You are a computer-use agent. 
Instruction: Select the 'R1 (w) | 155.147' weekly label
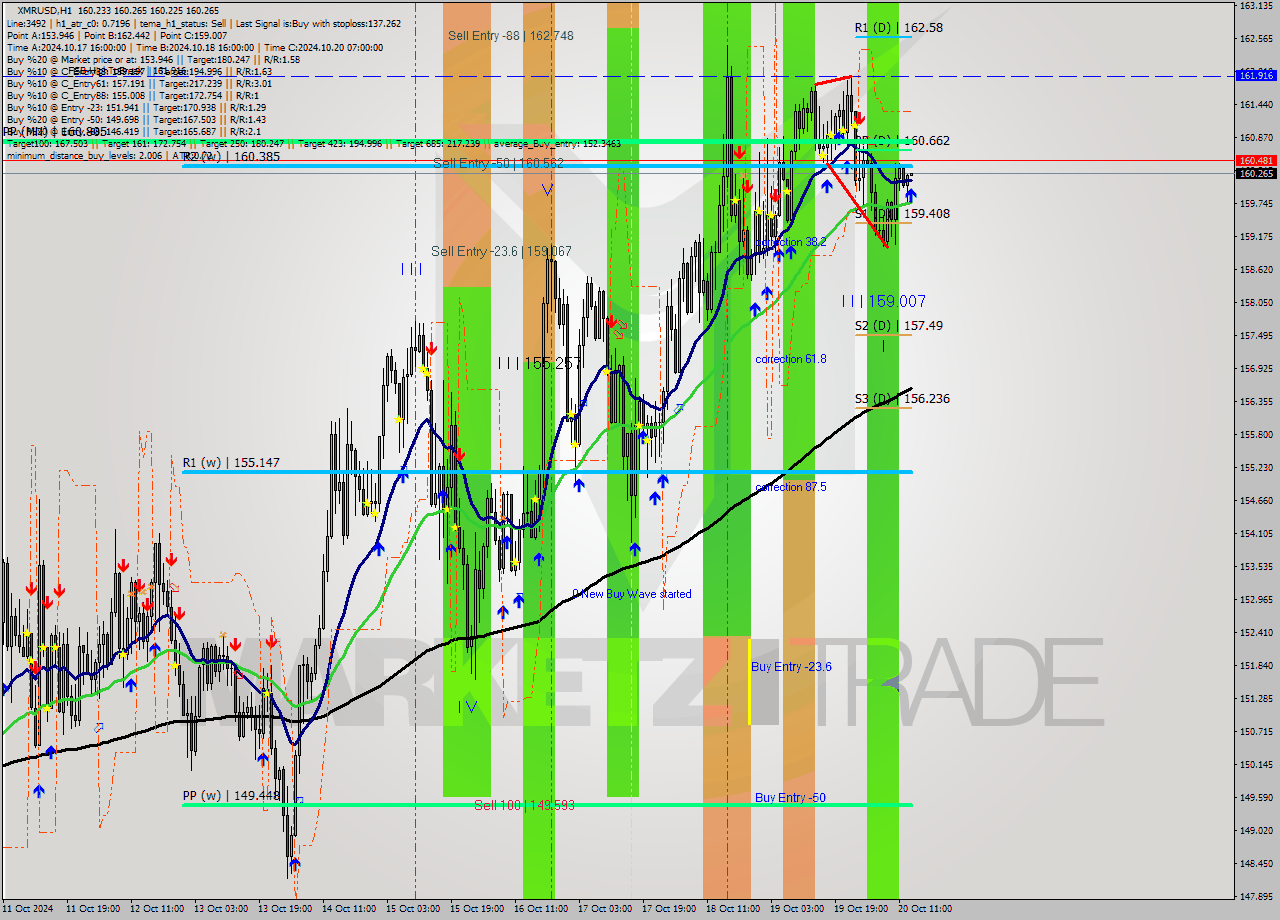231,463
